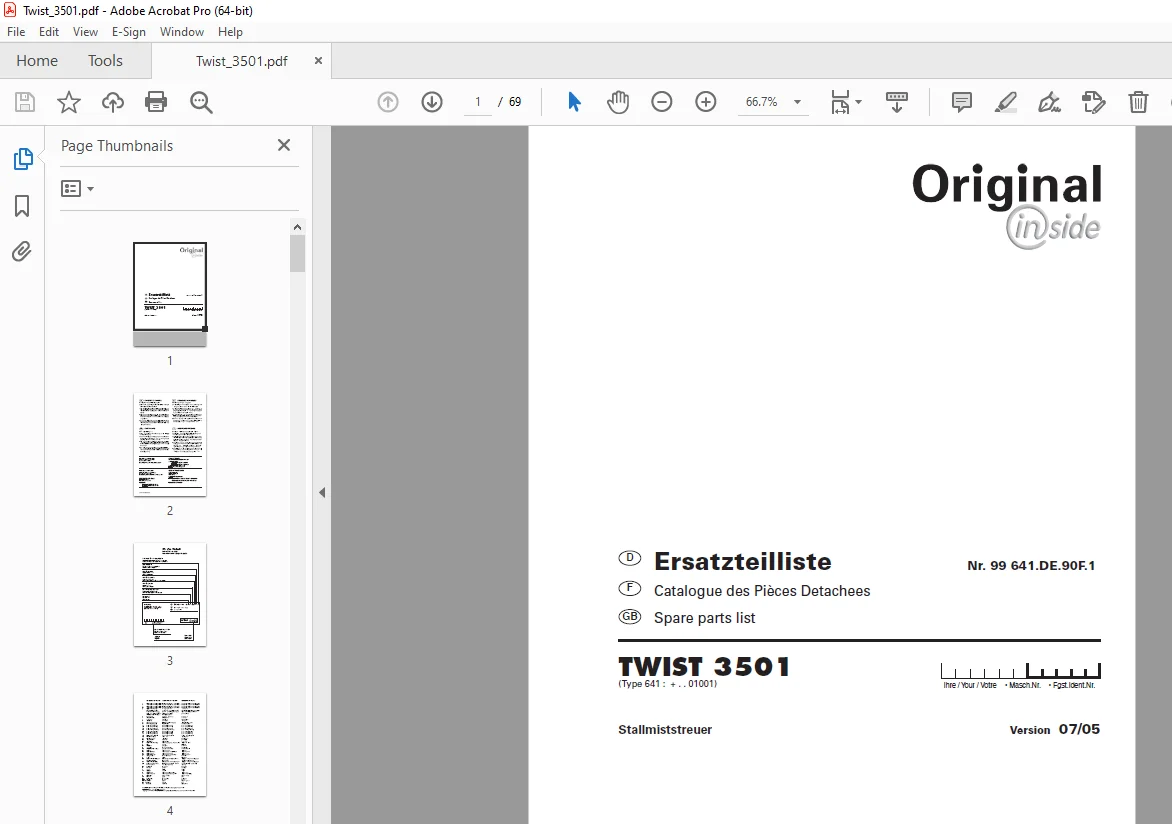Click the '(Type 641 : + . . 01001)' text
Viewport: 1172px width, 824px height.
(667, 683)
